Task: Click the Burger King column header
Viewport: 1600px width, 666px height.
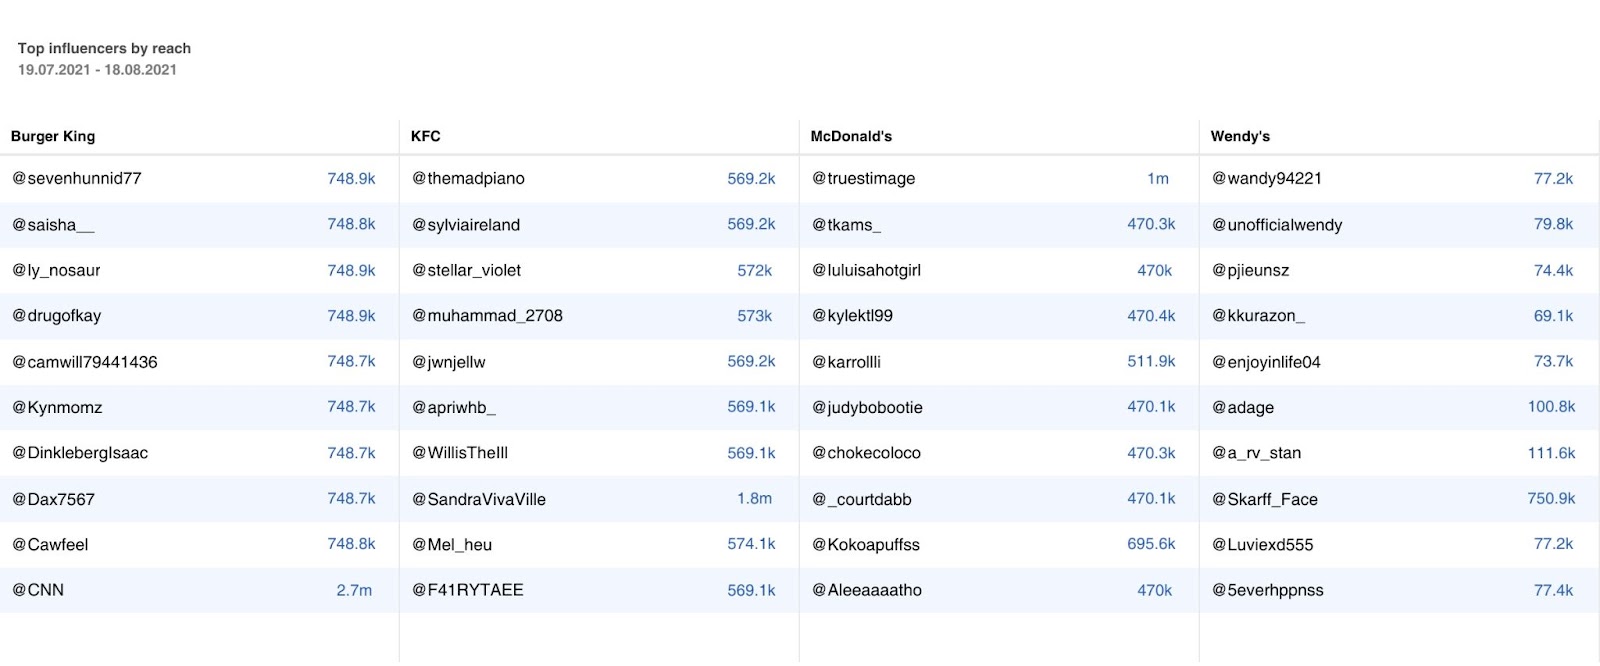Action: point(53,136)
